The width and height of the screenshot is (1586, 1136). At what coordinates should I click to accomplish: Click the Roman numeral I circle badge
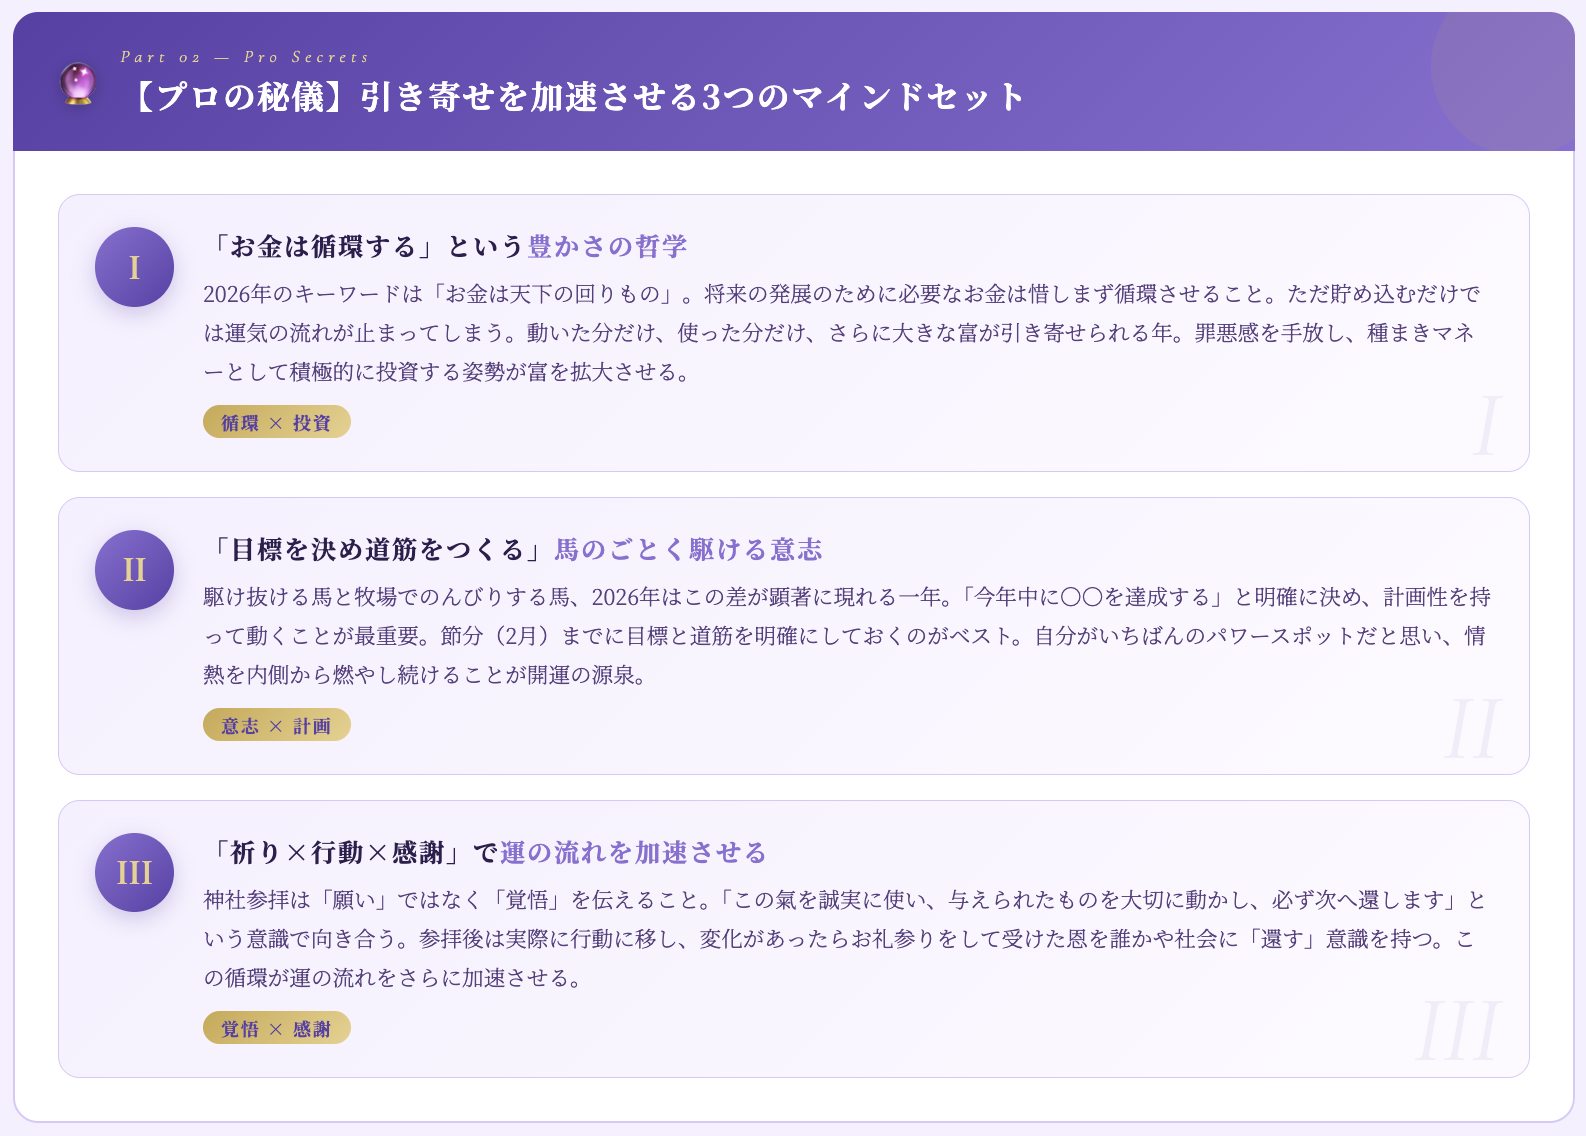[134, 267]
